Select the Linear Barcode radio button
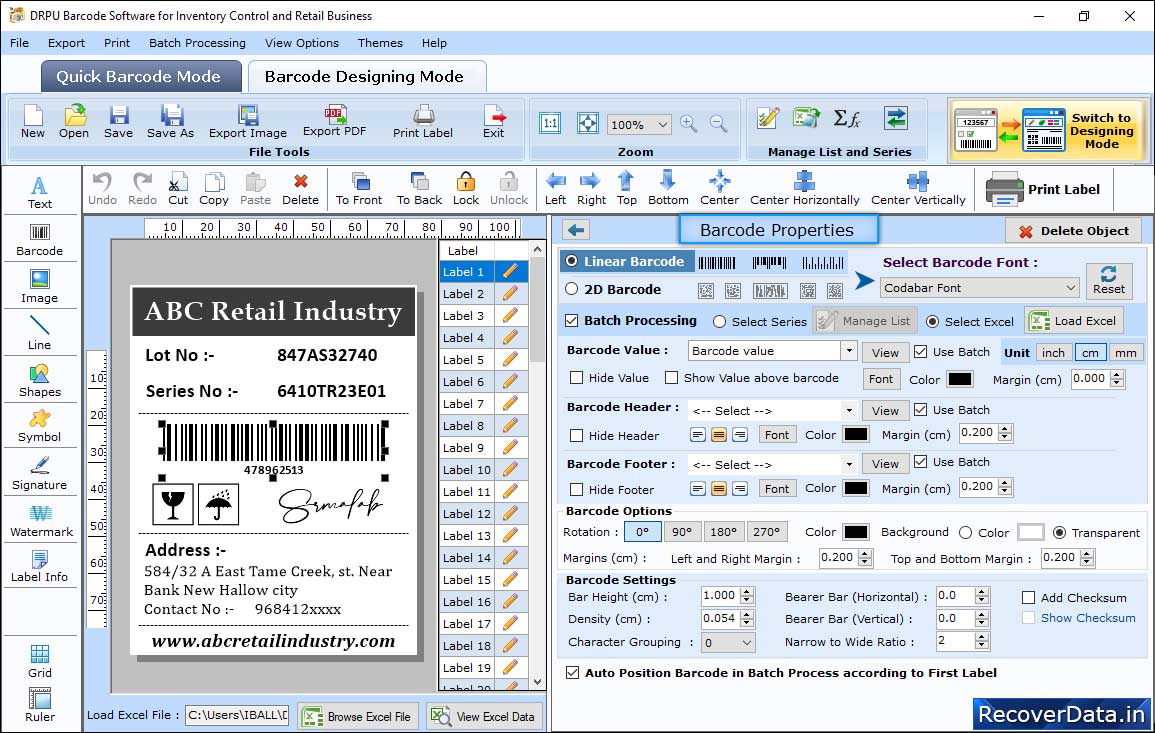This screenshot has height=733, width=1155. click(572, 261)
